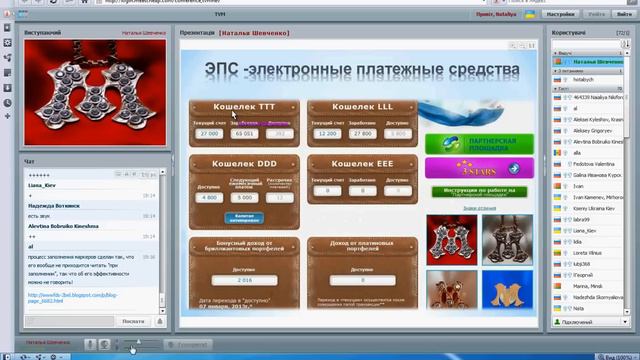Image resolution: width=640 pixels, height=360 pixels.
Task: Click the connected user icon under users list
Action: (557, 322)
